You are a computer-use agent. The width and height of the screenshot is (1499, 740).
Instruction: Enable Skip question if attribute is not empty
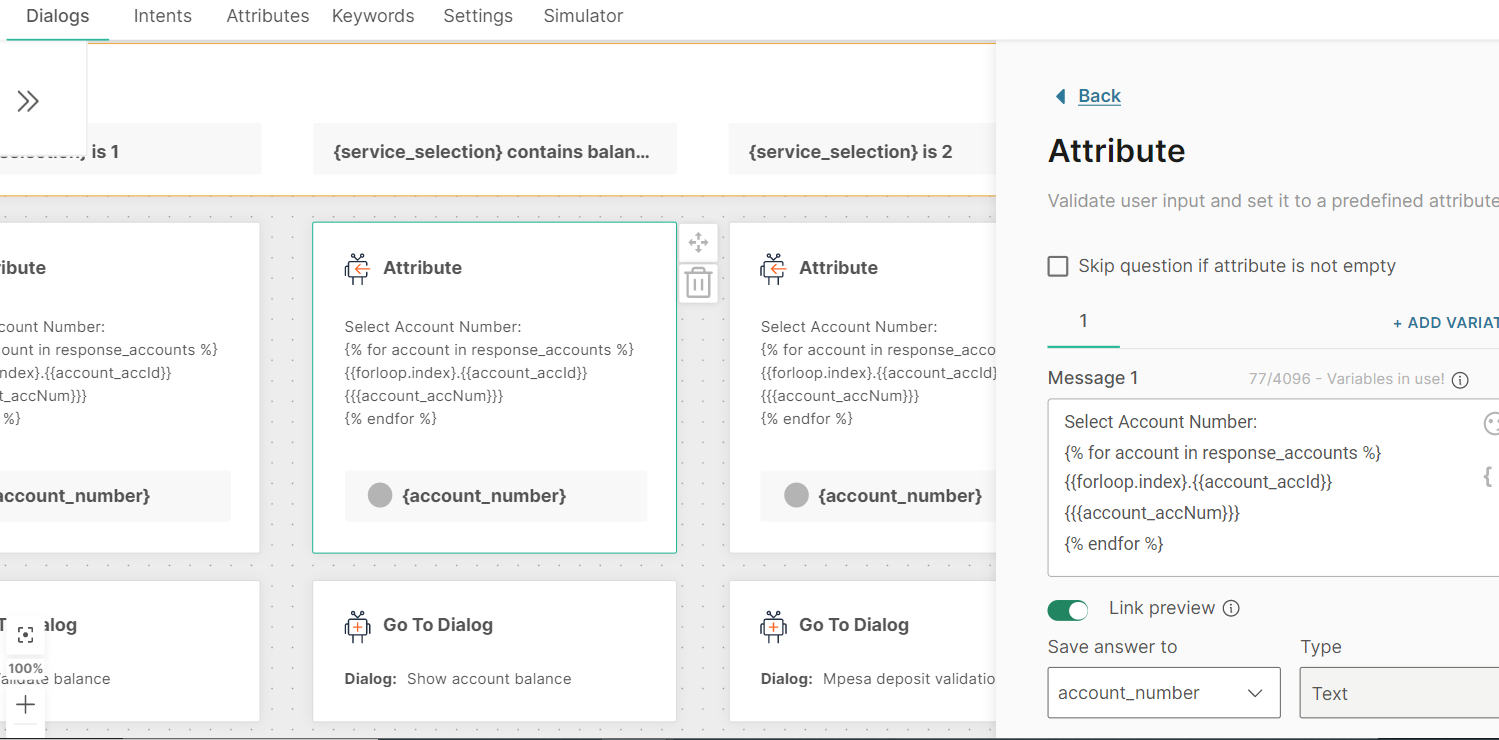pyautogui.click(x=1058, y=266)
